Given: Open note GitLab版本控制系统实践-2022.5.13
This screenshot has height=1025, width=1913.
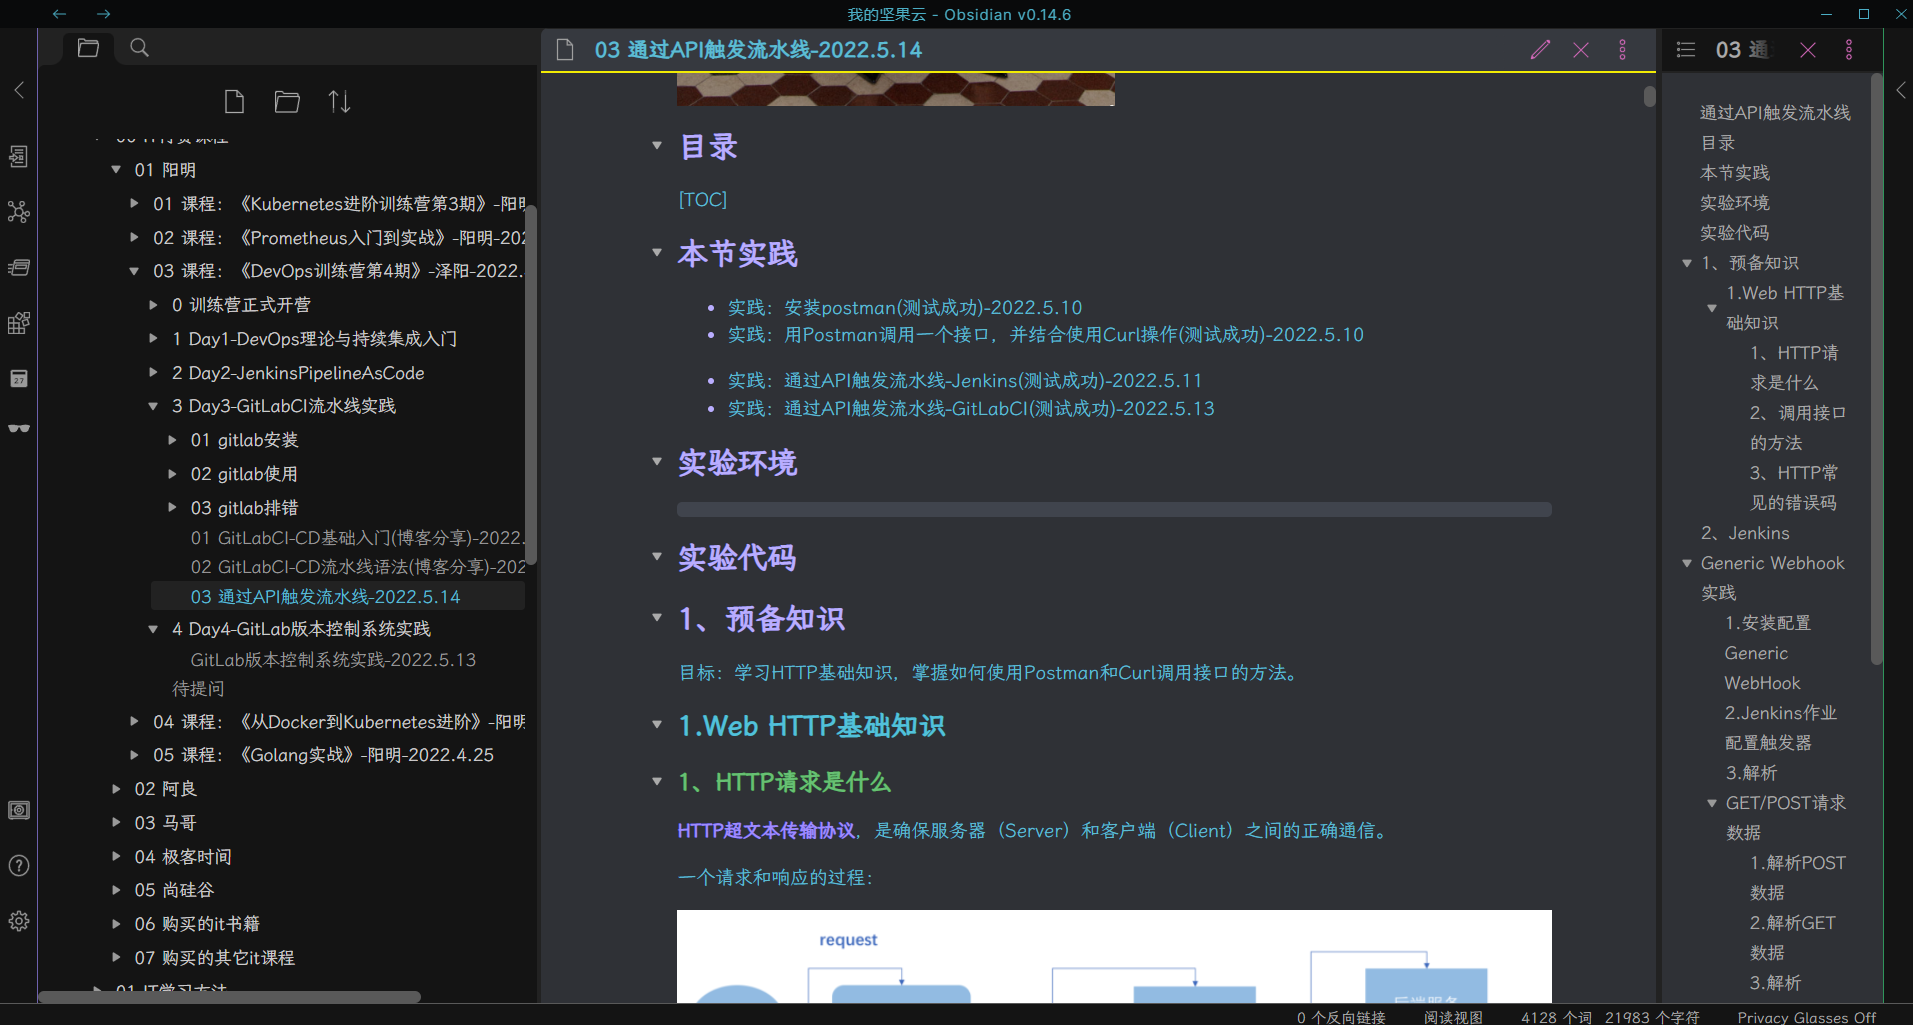Looking at the screenshot, I should [333, 660].
